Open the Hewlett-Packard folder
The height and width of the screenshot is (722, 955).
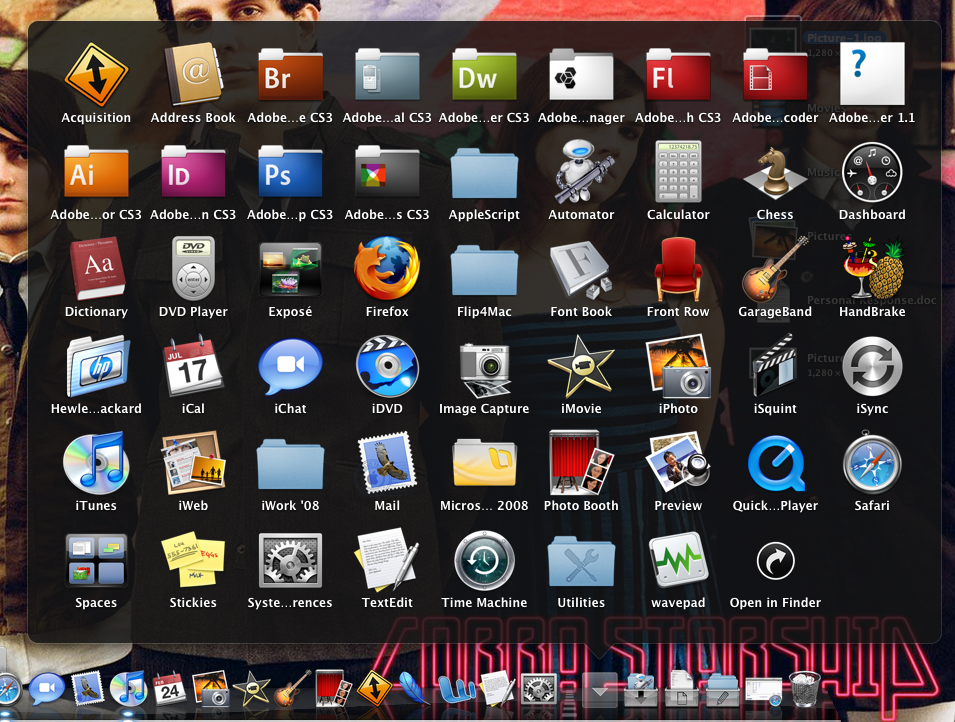[96, 366]
